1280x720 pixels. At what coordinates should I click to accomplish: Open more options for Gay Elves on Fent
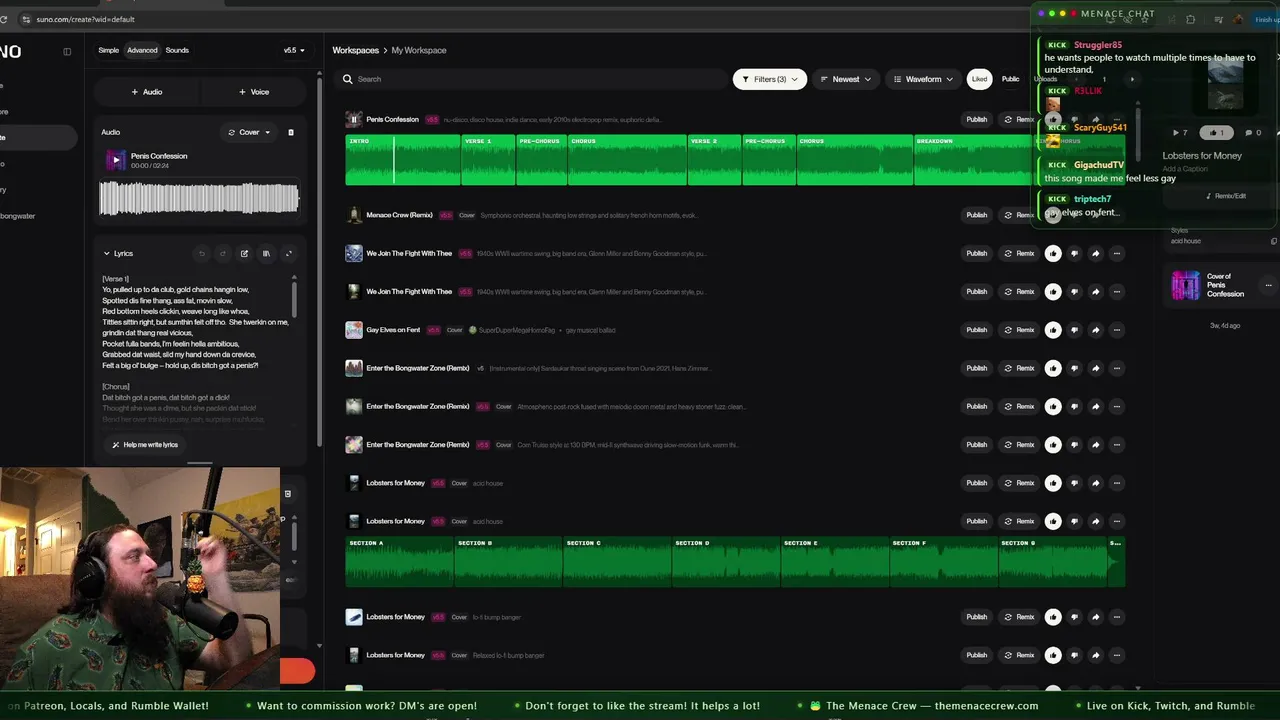point(1116,330)
